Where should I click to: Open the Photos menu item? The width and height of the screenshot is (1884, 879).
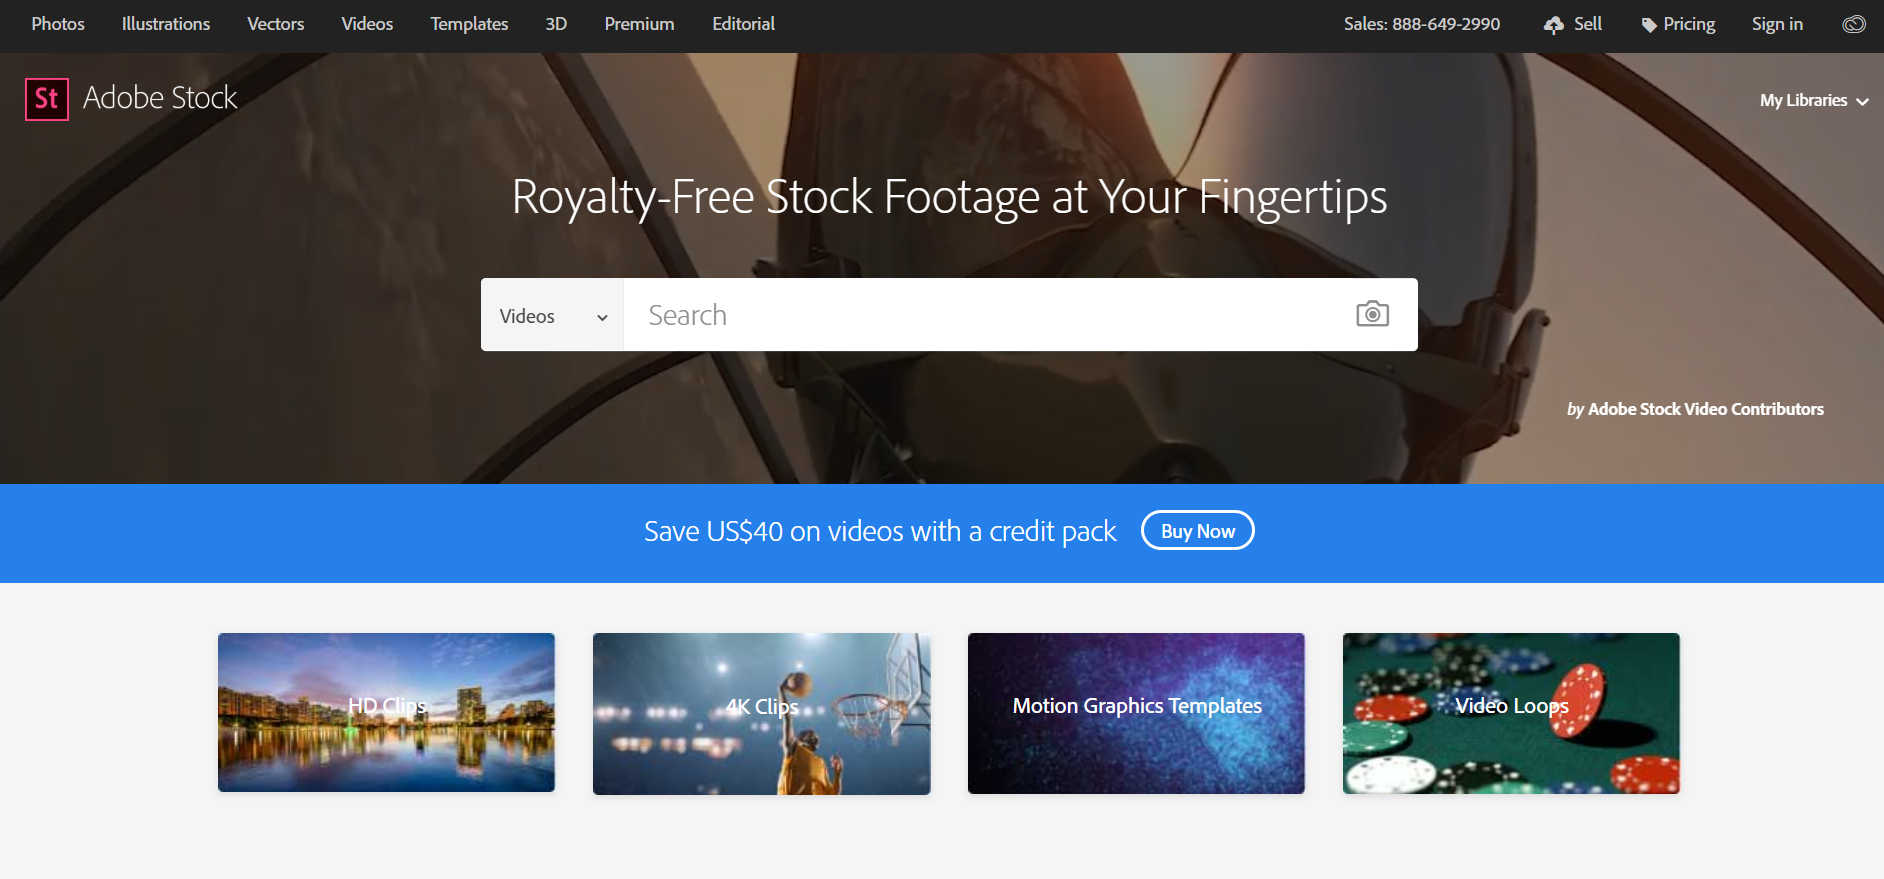point(58,24)
